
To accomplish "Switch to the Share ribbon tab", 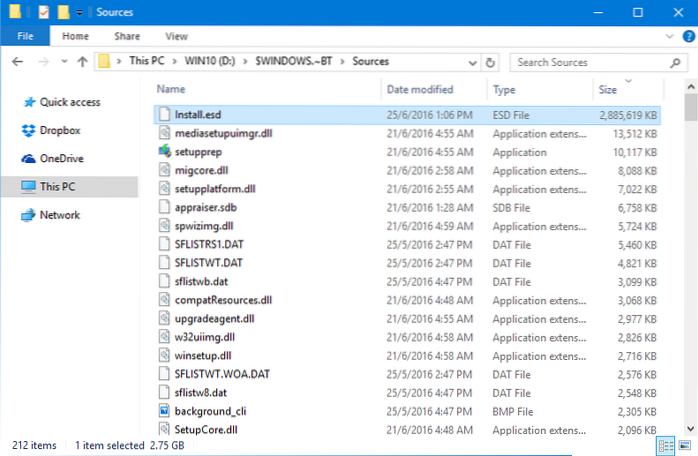I will tap(127, 36).
